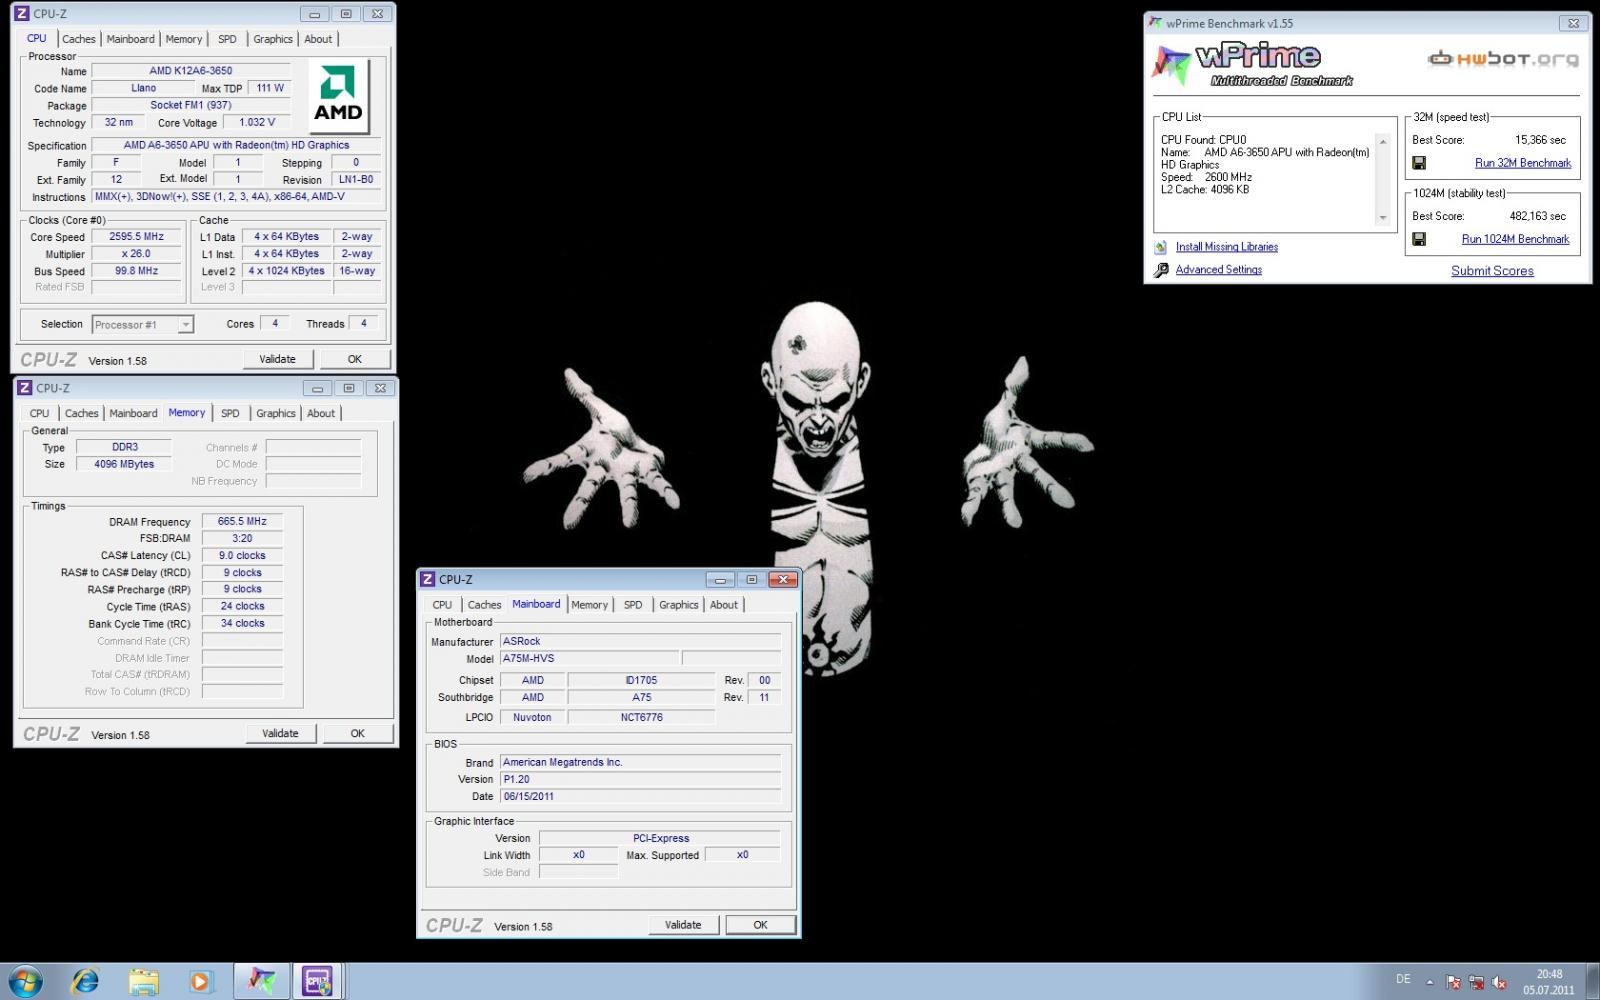
Task: Click network status tray icon
Action: point(1476,982)
